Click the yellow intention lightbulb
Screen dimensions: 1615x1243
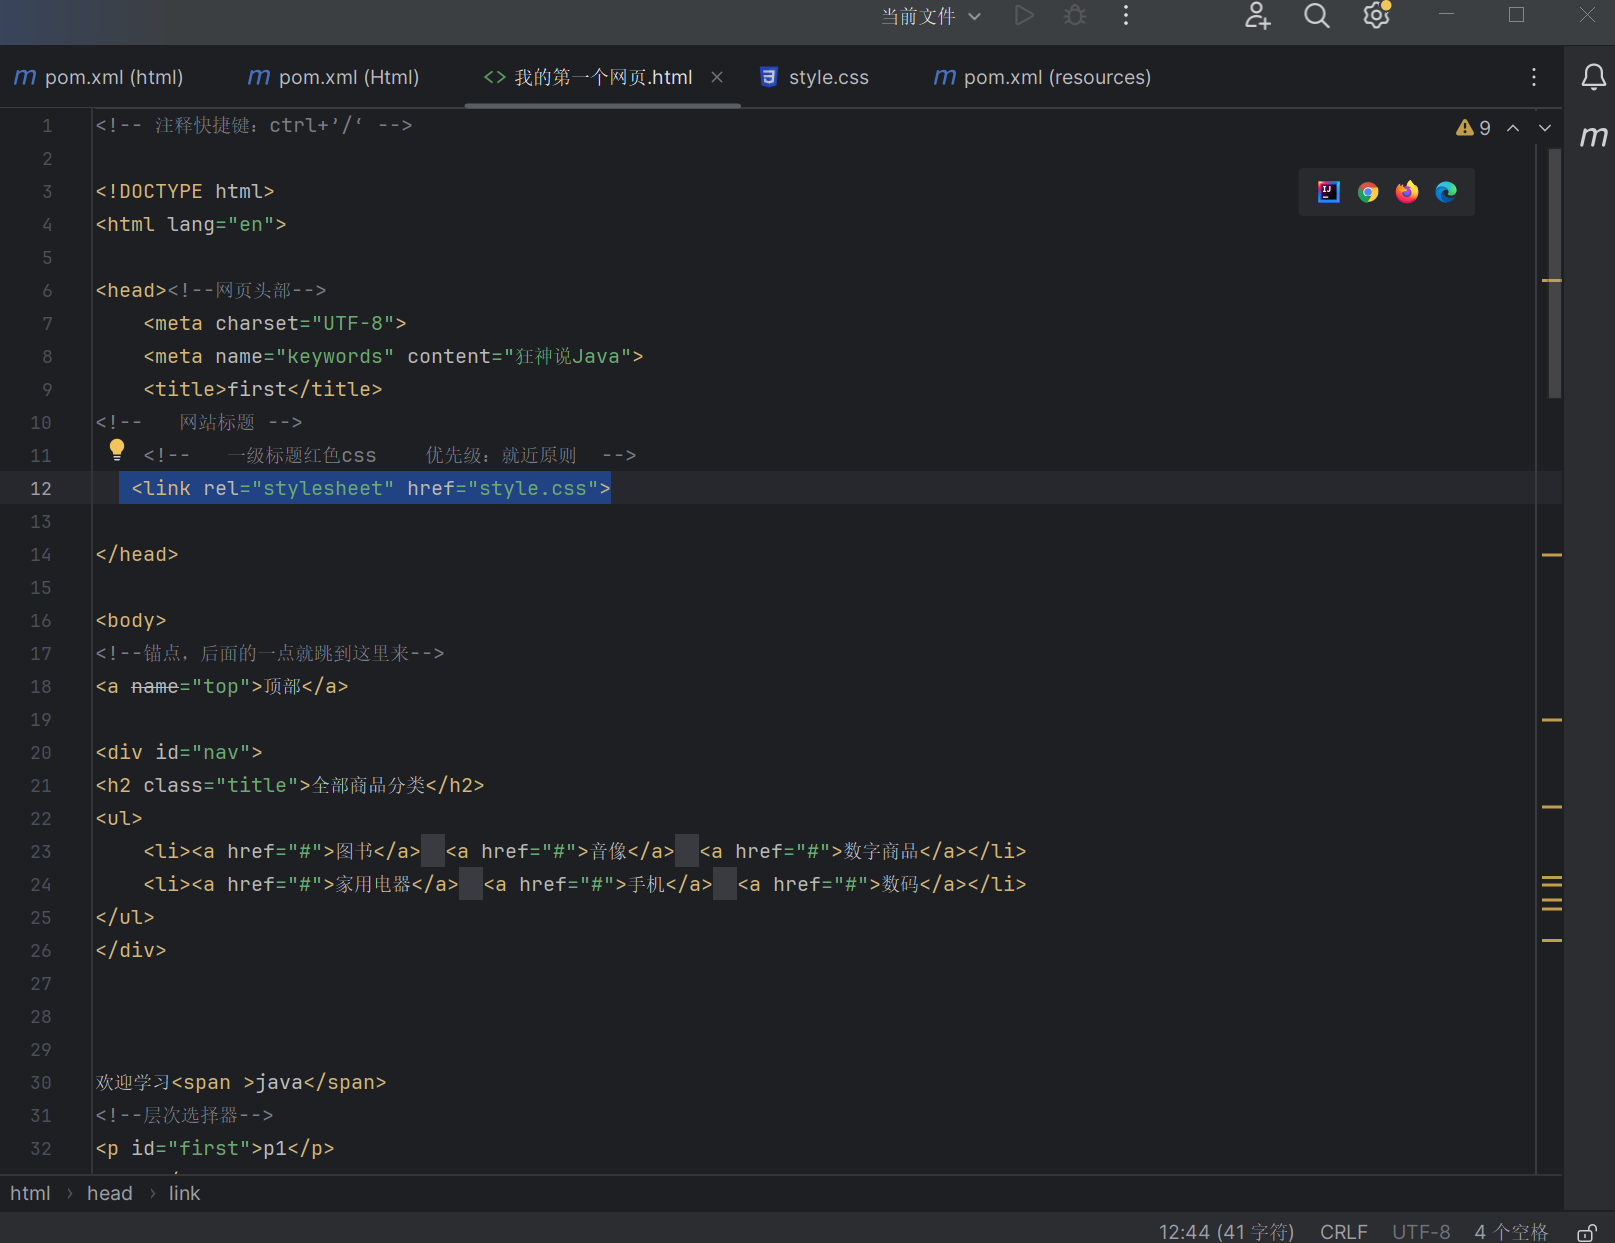(x=117, y=451)
